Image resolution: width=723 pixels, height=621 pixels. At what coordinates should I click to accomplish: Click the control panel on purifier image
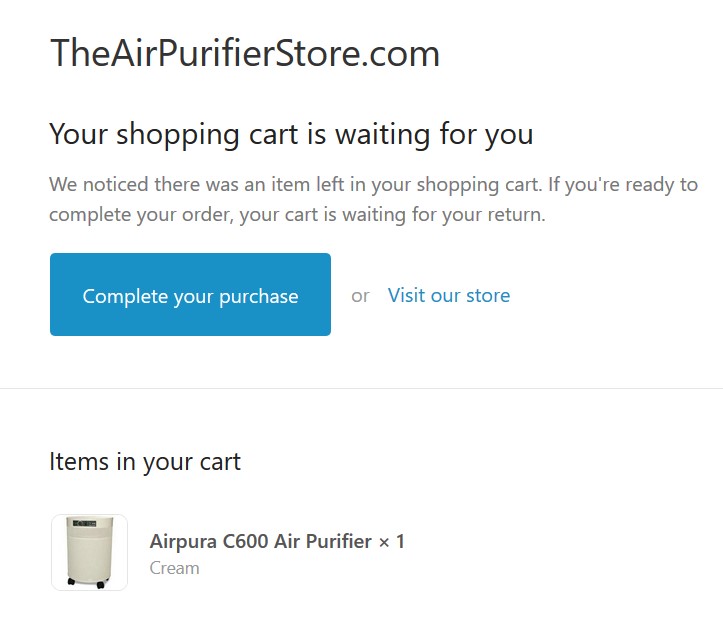(84, 523)
